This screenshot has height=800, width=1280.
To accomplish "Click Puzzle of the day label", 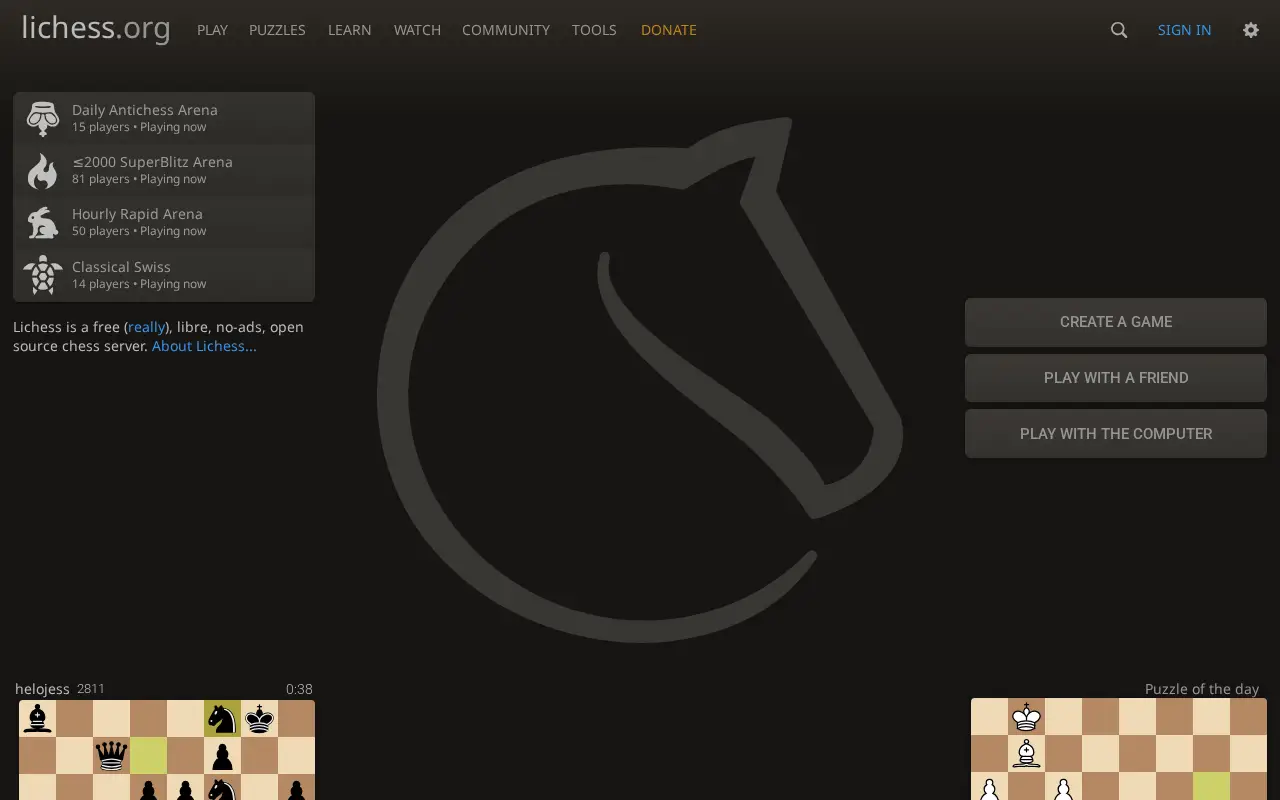I will click(1202, 689).
